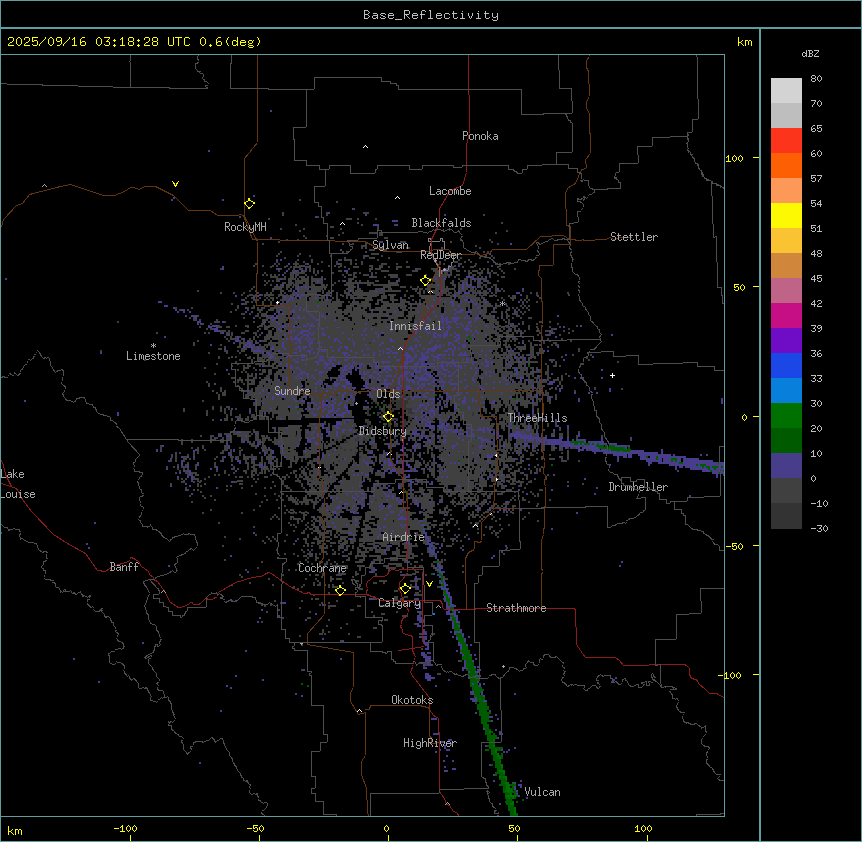Click the Sylvan label
The width and height of the screenshot is (862, 842).
pyautogui.click(x=390, y=245)
